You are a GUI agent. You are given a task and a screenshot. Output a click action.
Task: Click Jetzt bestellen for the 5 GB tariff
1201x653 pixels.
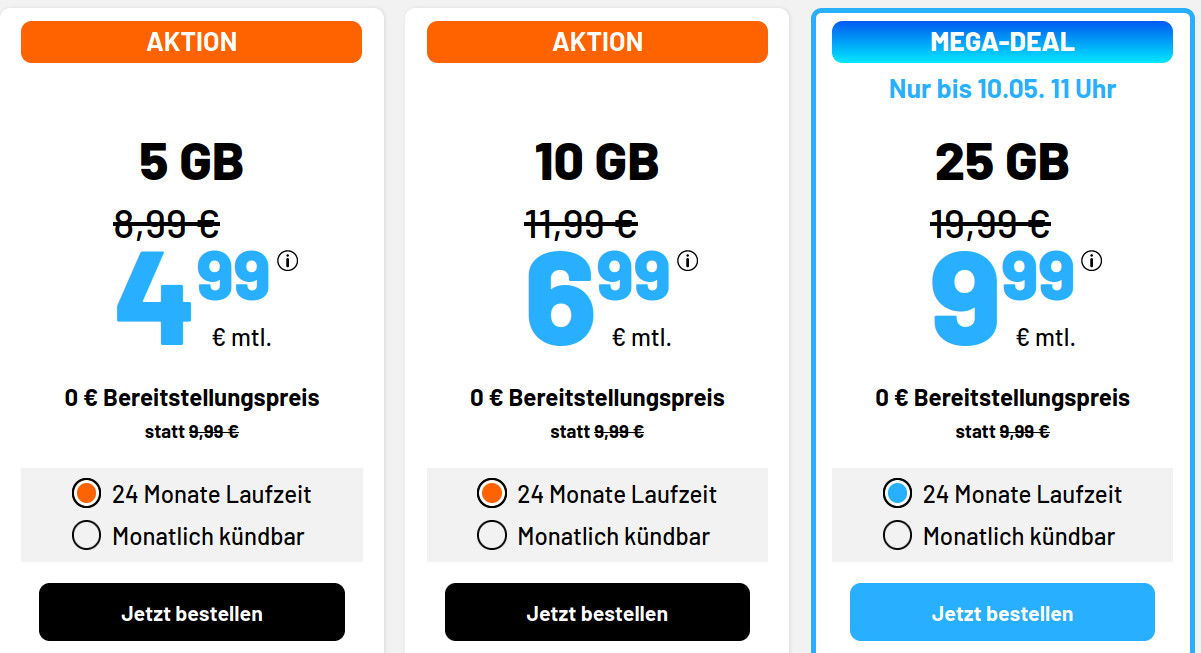[x=191, y=611]
